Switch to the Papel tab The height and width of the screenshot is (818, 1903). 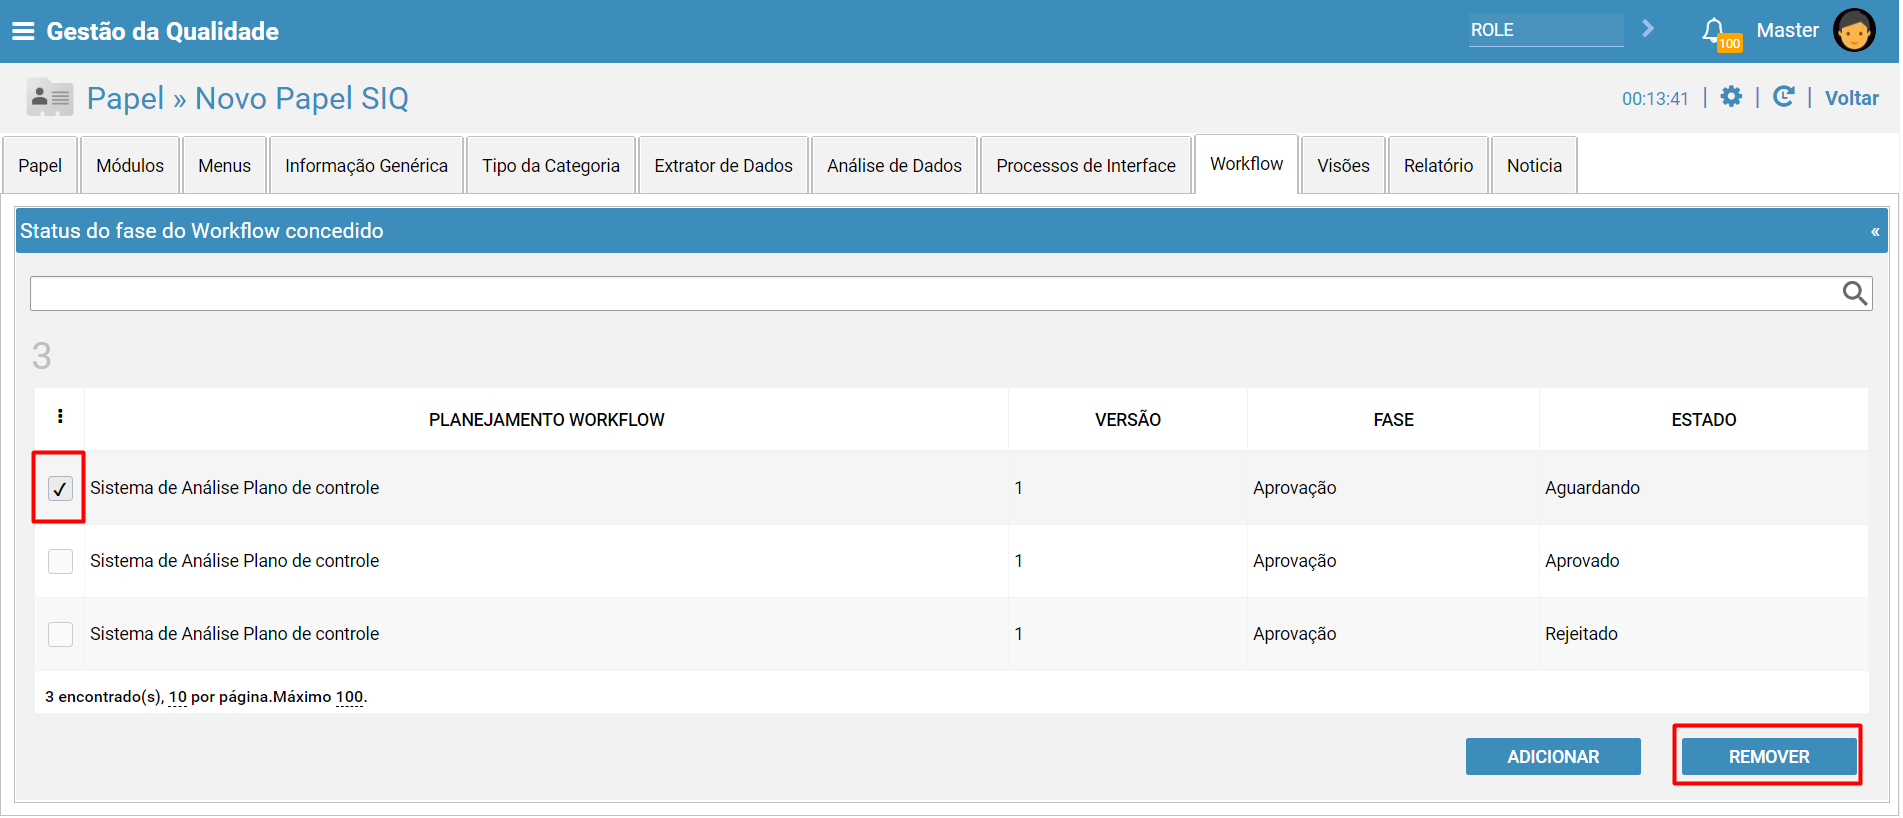tap(40, 165)
